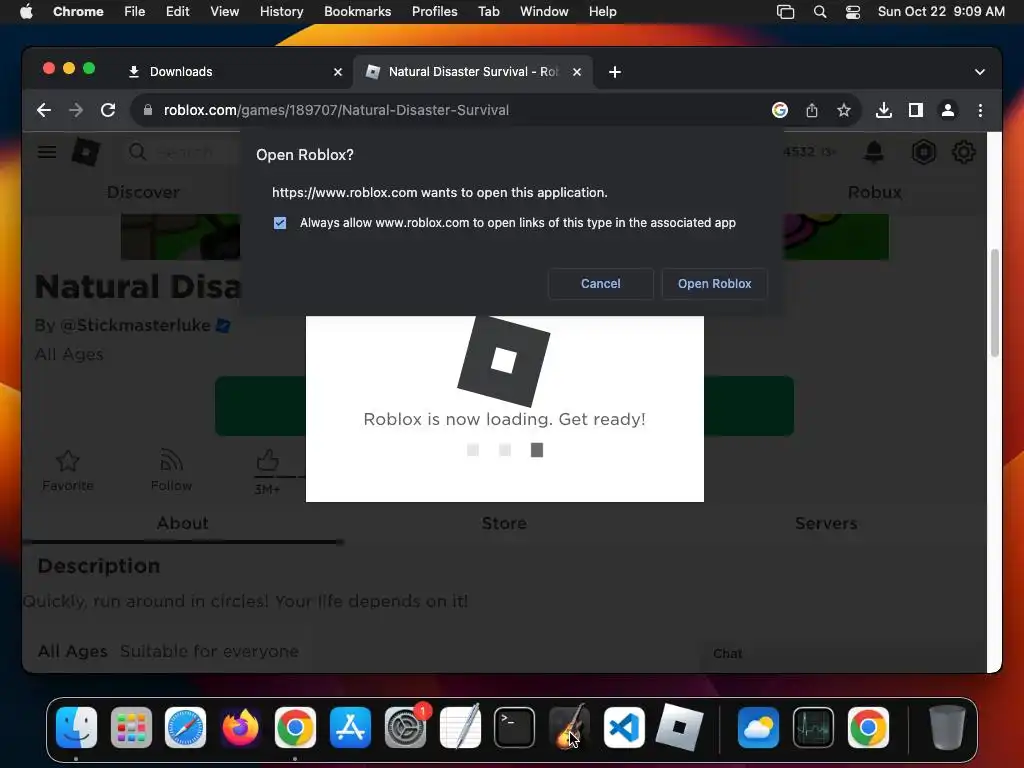The height and width of the screenshot is (768, 1024).
Task: Open Chrome profile avatar
Action: [948, 110]
